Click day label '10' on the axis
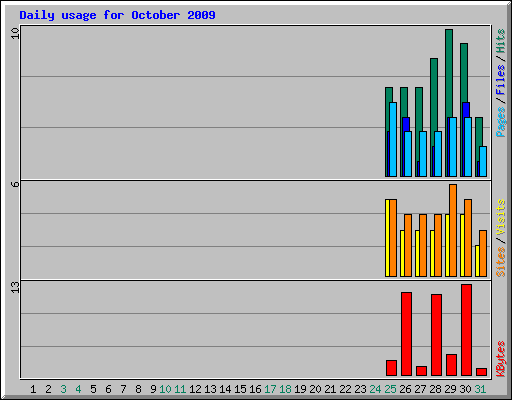Screen dimensions: 512x400 coord(165,389)
